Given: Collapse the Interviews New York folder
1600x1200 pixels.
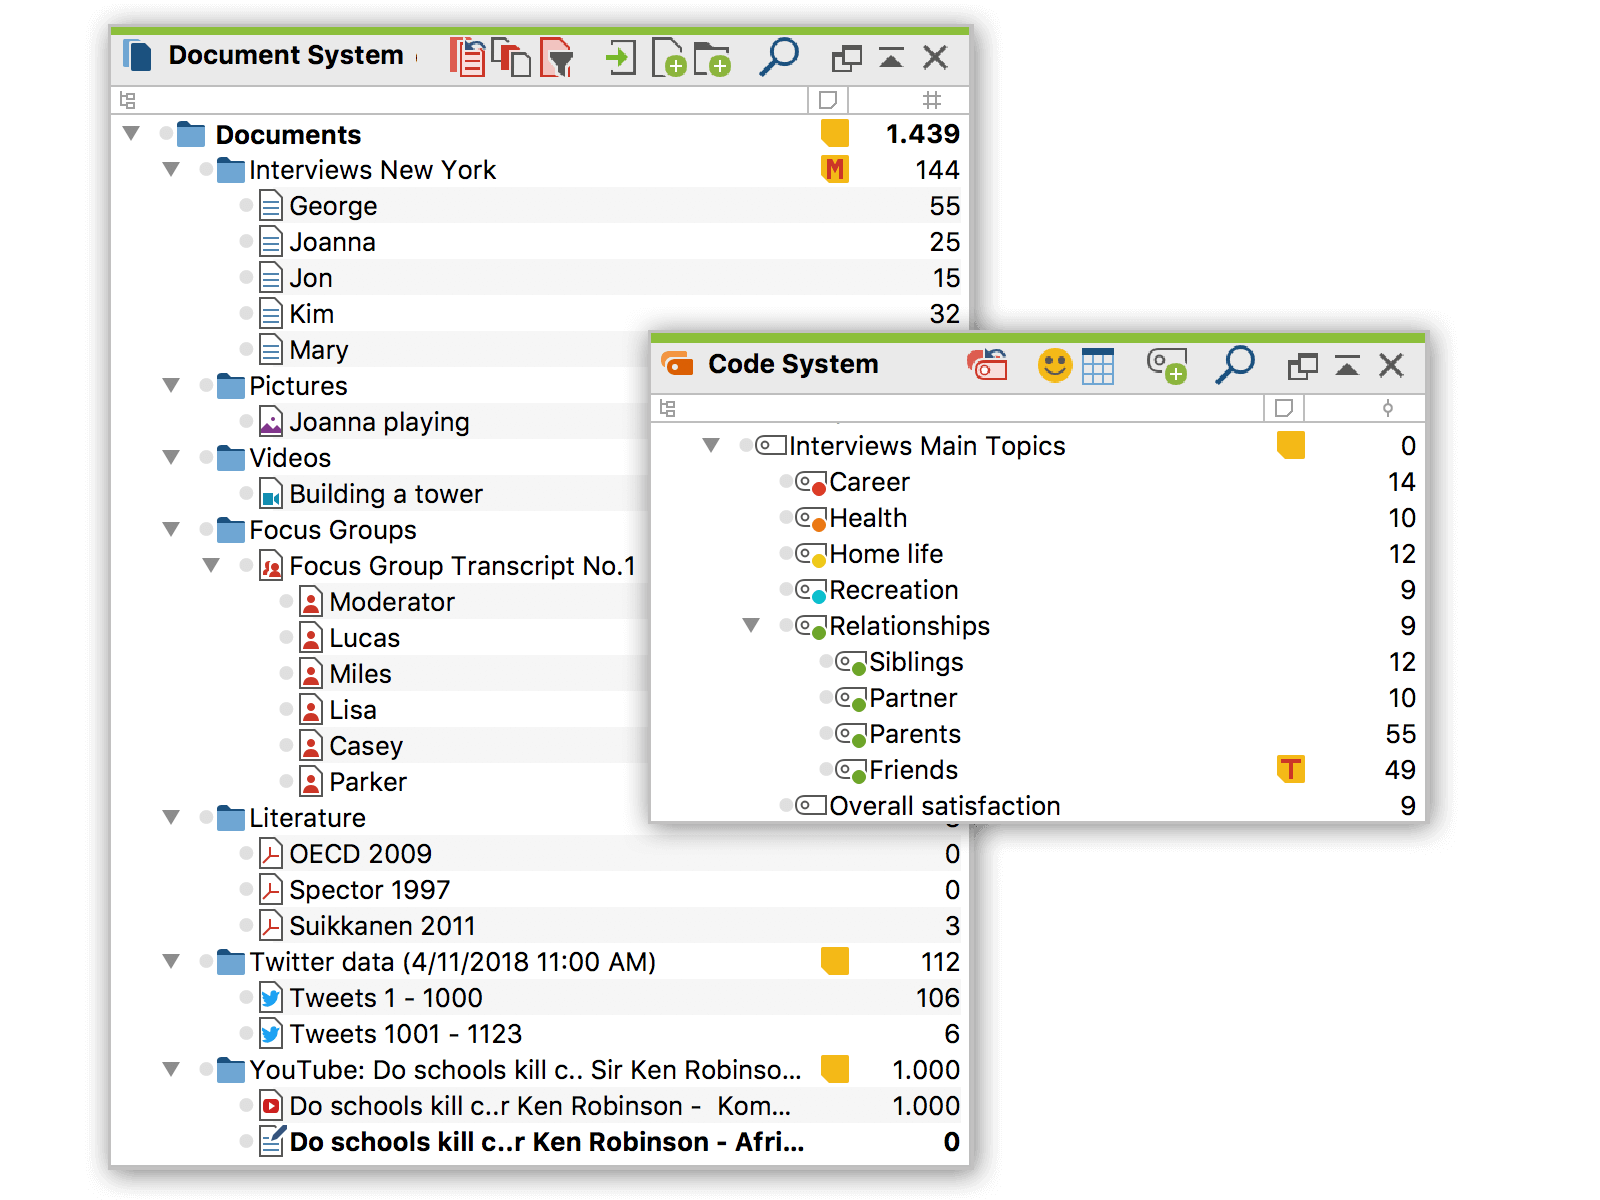Looking at the screenshot, I should pos(171,170).
